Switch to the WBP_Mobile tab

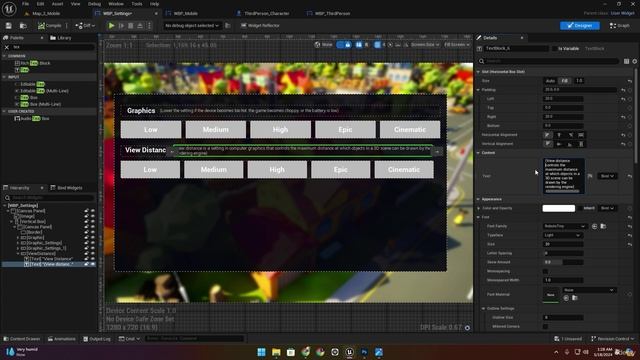point(186,13)
